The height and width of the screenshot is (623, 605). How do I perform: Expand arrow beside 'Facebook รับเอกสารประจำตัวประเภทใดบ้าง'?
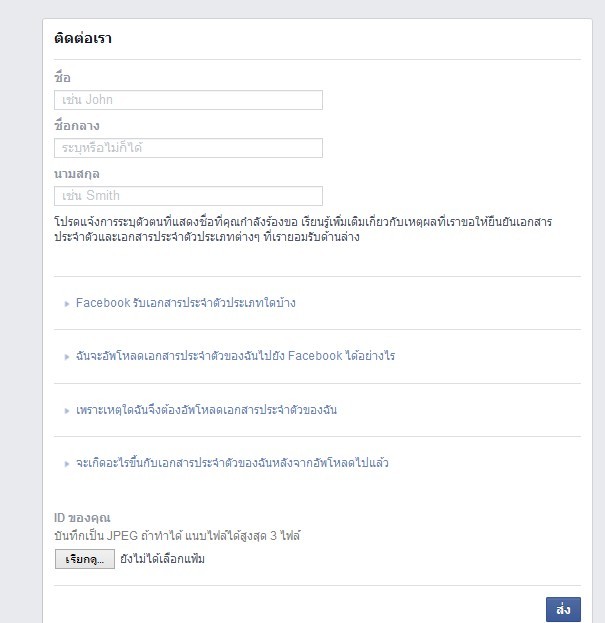coord(66,303)
